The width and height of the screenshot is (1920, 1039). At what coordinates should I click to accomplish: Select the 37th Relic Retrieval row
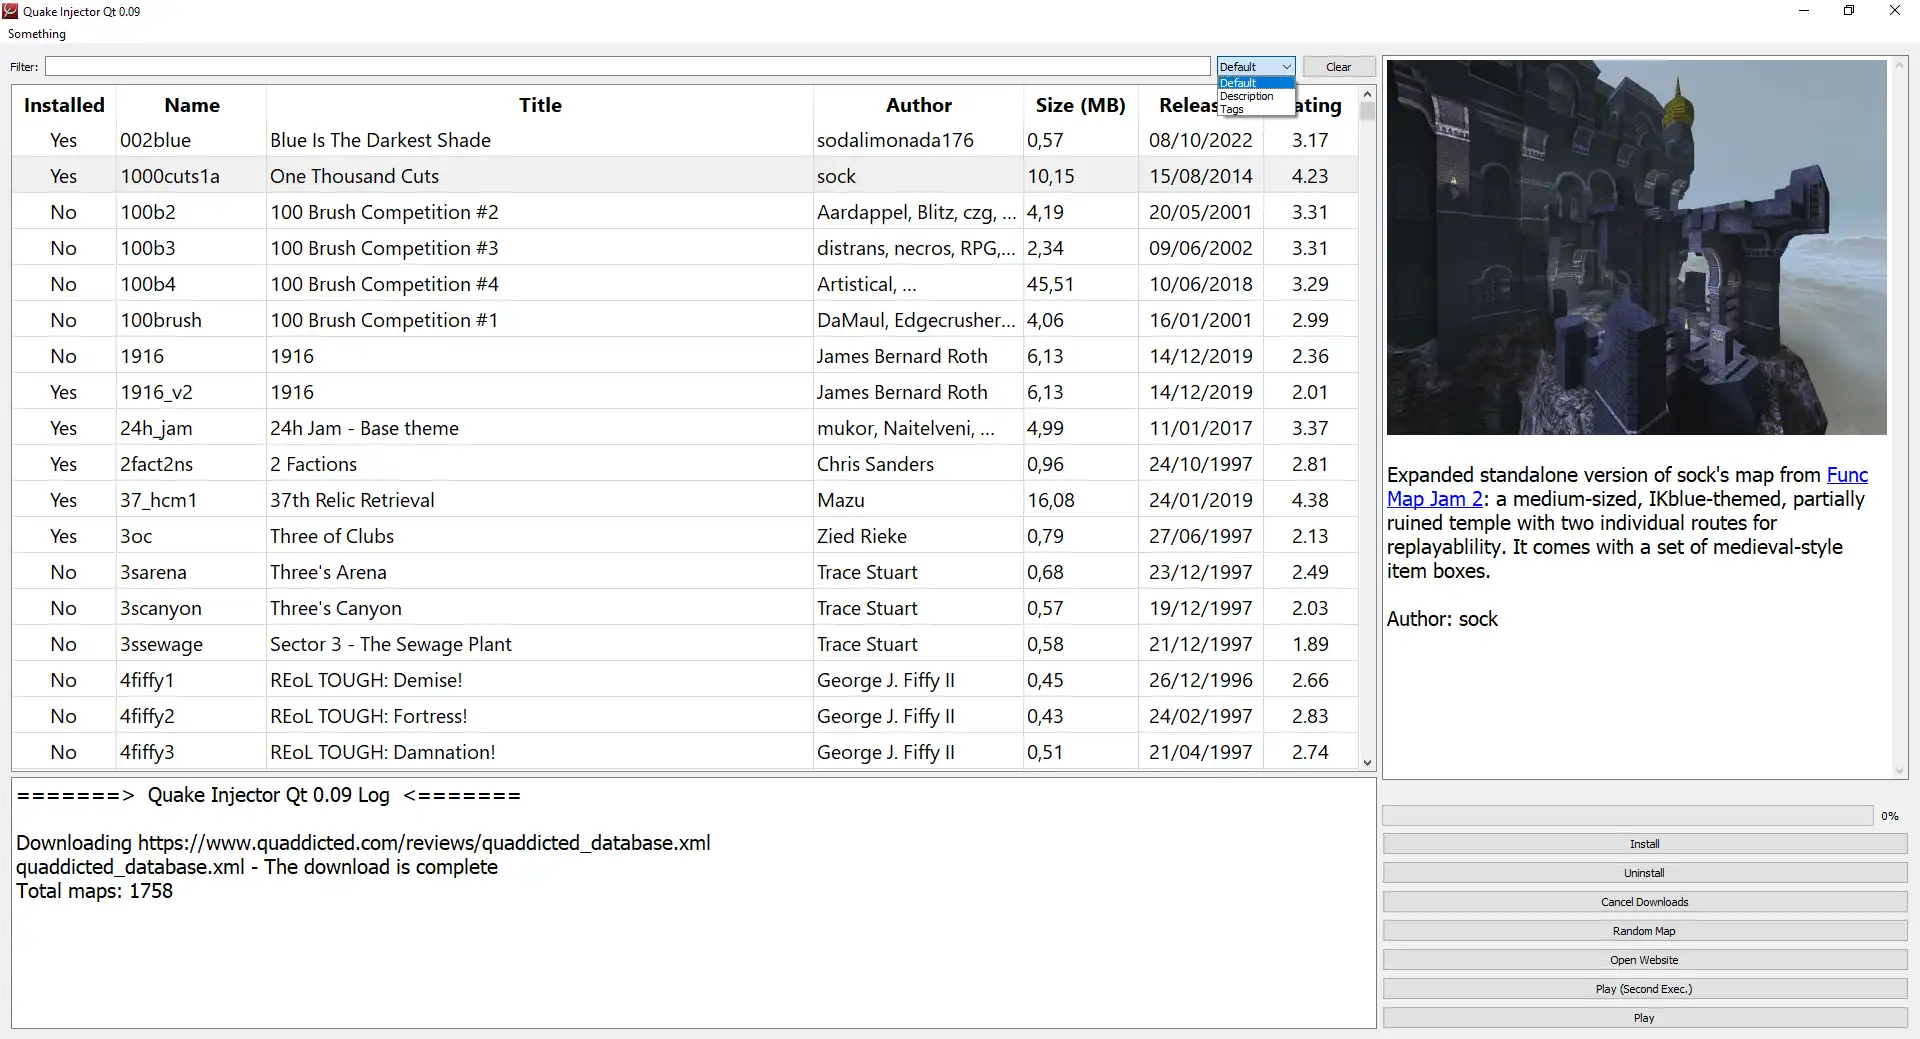tap(685, 500)
